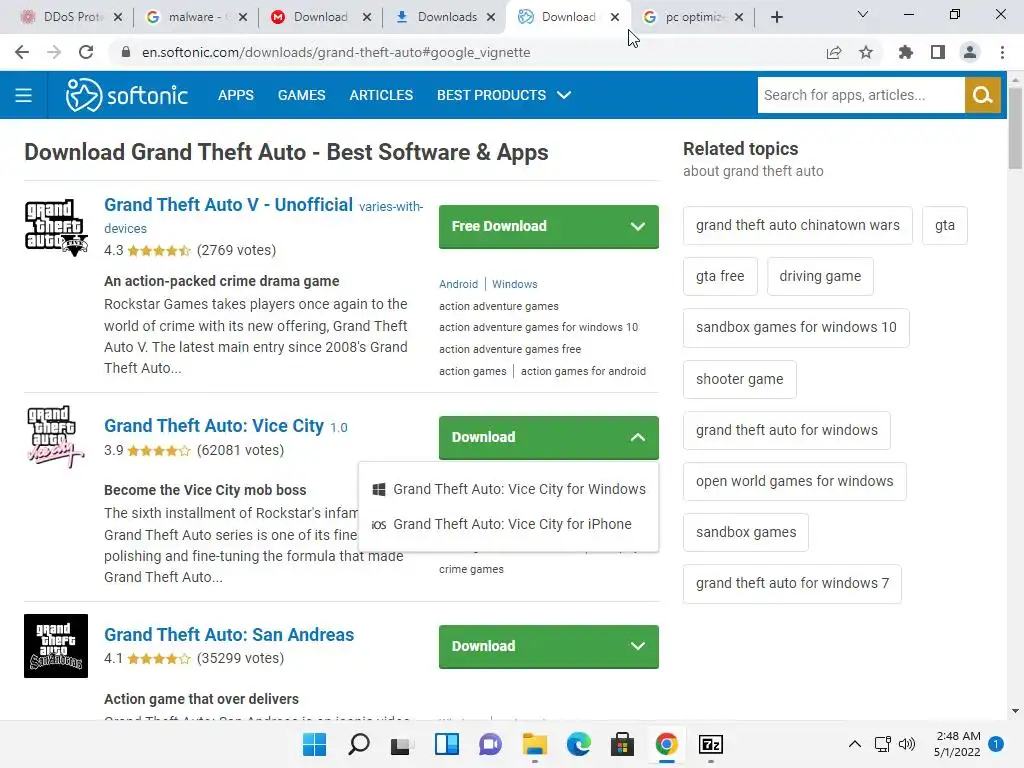The width and height of the screenshot is (1024, 768).
Task: Click the browser forward arrow
Action: [54, 52]
